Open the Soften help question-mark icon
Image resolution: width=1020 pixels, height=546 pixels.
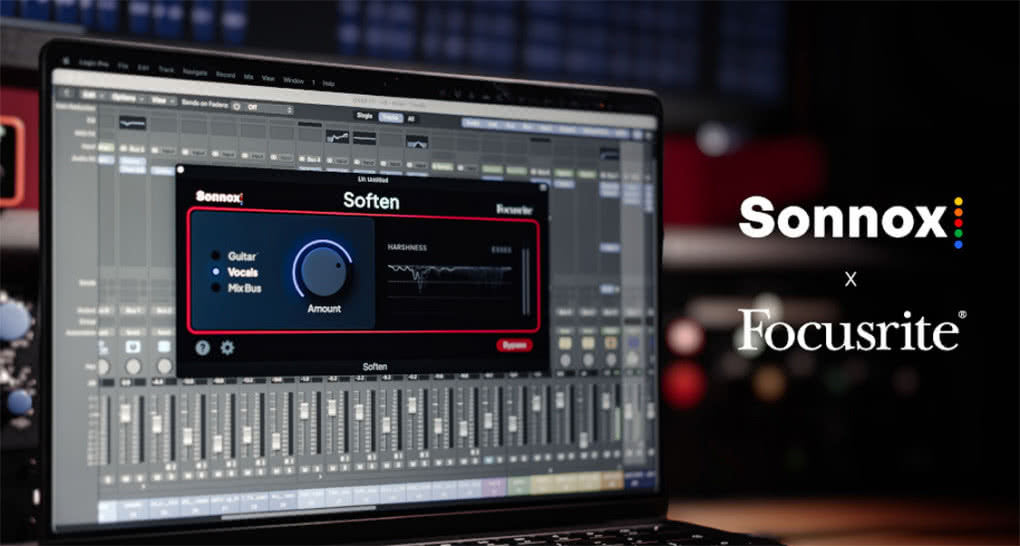point(202,348)
